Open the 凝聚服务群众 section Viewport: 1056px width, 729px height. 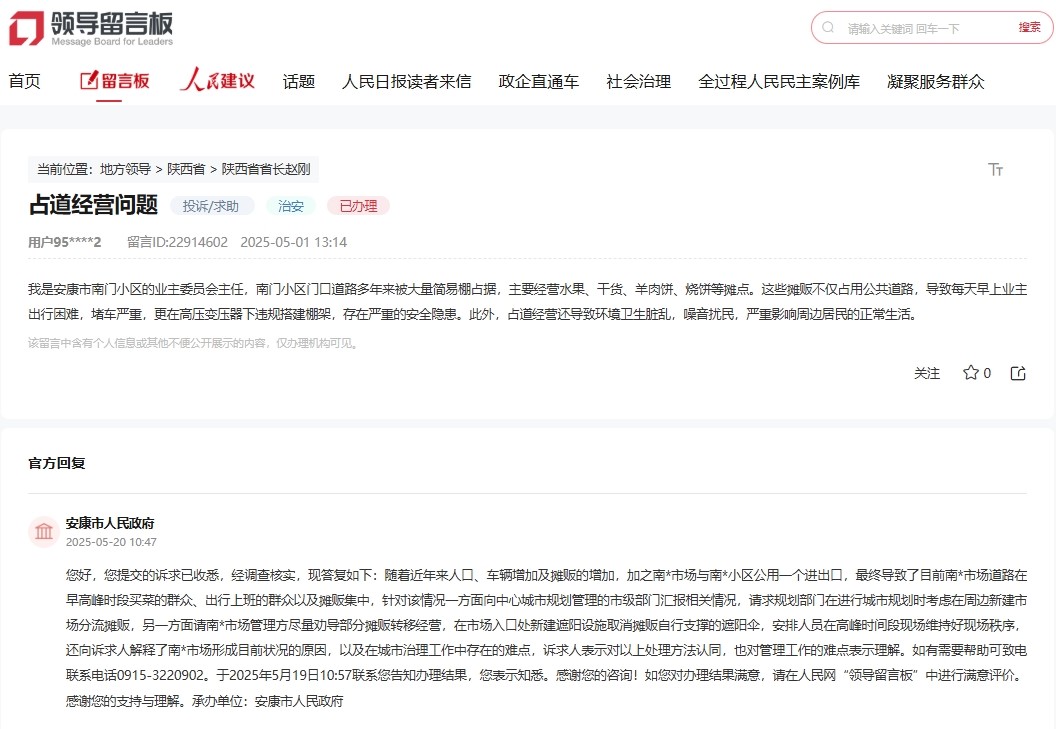point(937,81)
